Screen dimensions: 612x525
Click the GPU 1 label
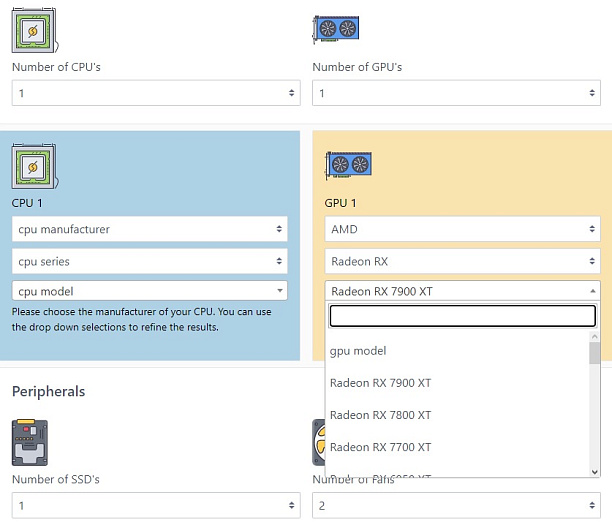[340, 203]
